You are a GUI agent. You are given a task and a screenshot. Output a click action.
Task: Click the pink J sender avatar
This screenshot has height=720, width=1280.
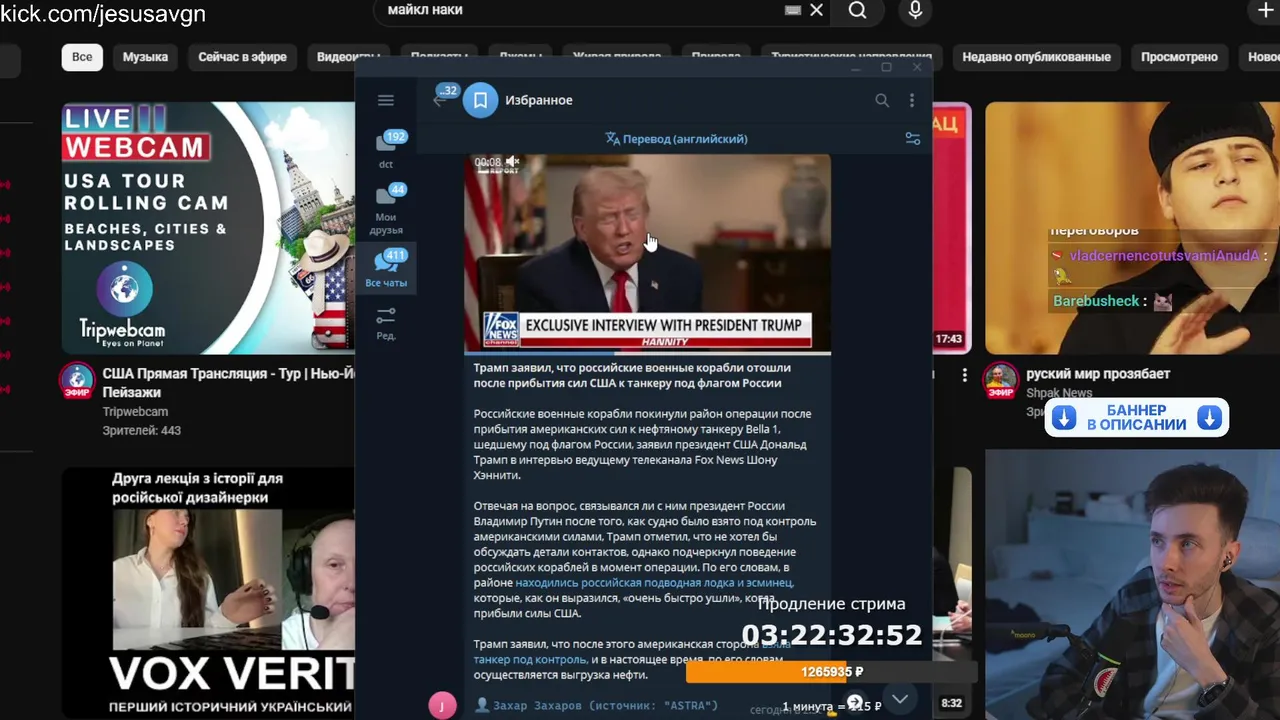click(x=442, y=705)
